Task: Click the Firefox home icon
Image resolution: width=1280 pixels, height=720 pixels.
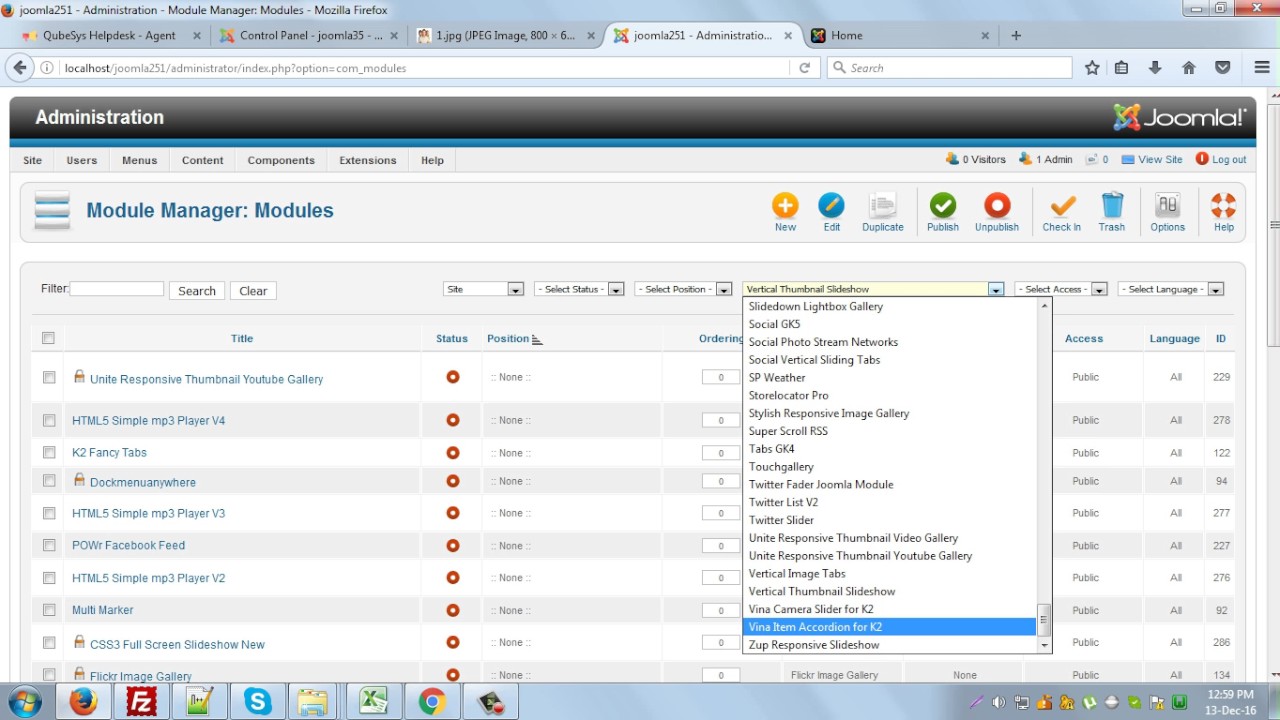Action: pyautogui.click(x=1189, y=68)
